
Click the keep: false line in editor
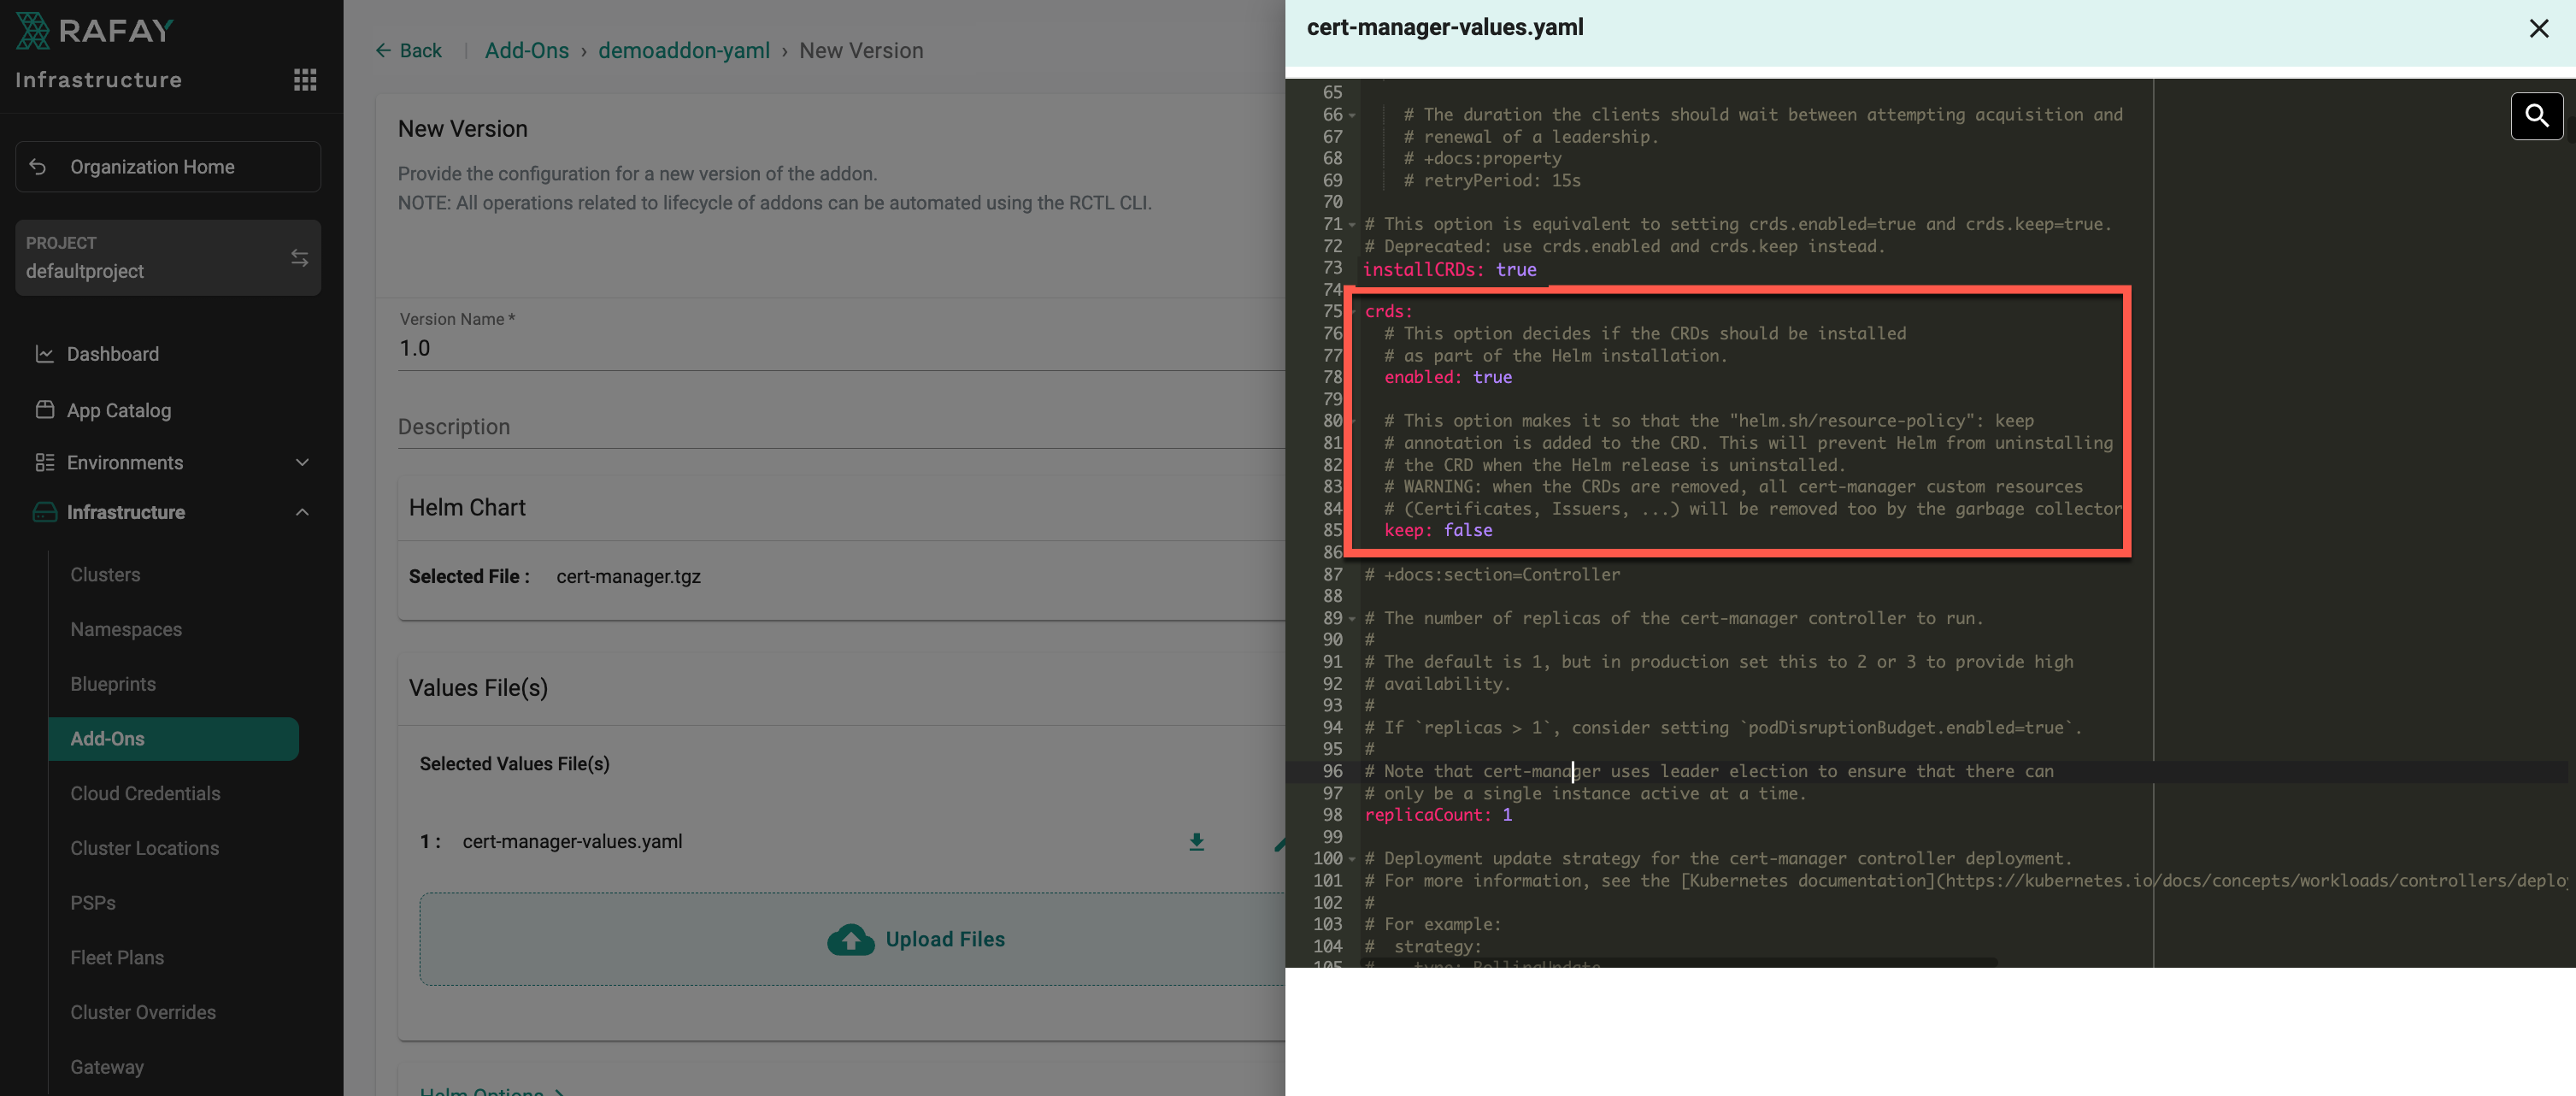(1438, 531)
